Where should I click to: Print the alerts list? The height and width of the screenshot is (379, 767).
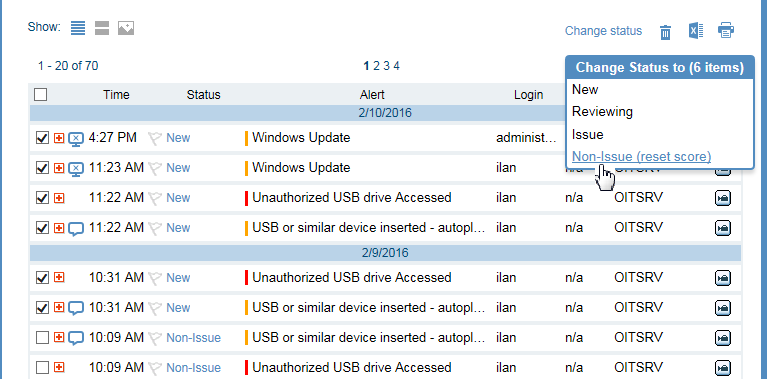pyautogui.click(x=726, y=30)
